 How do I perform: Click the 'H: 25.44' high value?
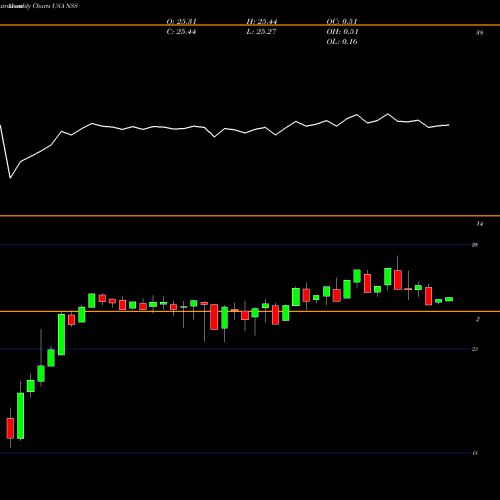tap(262, 22)
